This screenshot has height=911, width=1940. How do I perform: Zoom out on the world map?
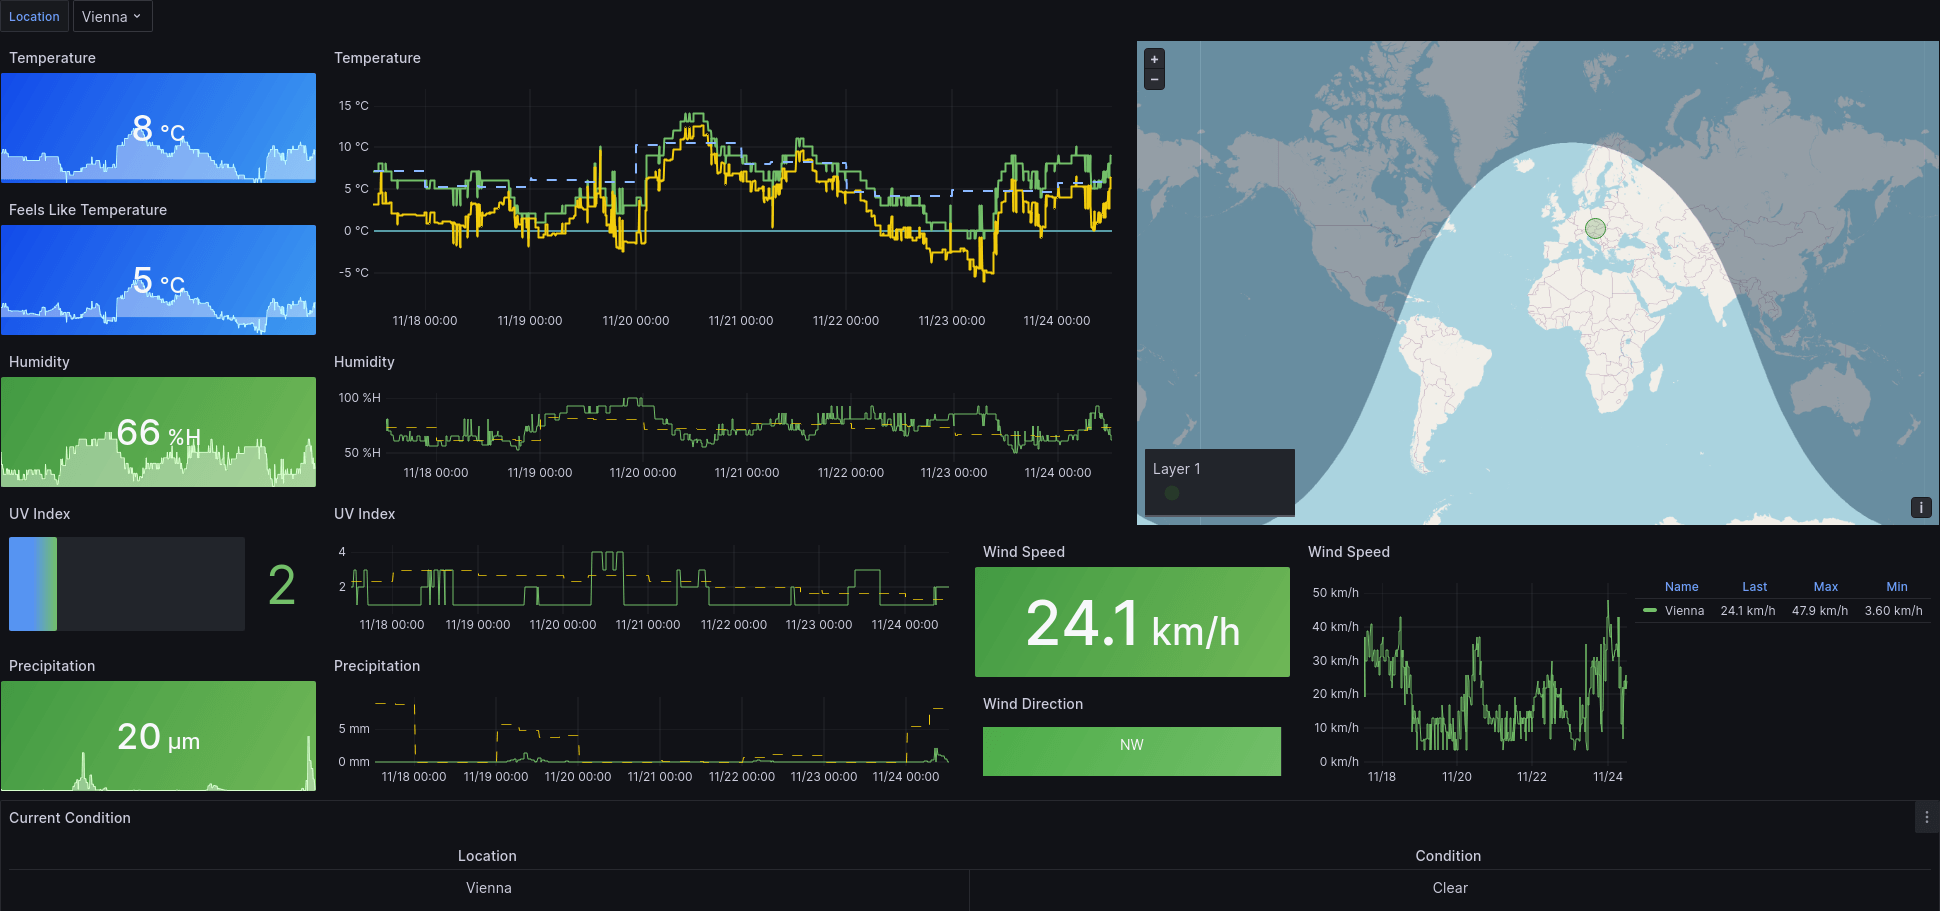pyautogui.click(x=1154, y=78)
